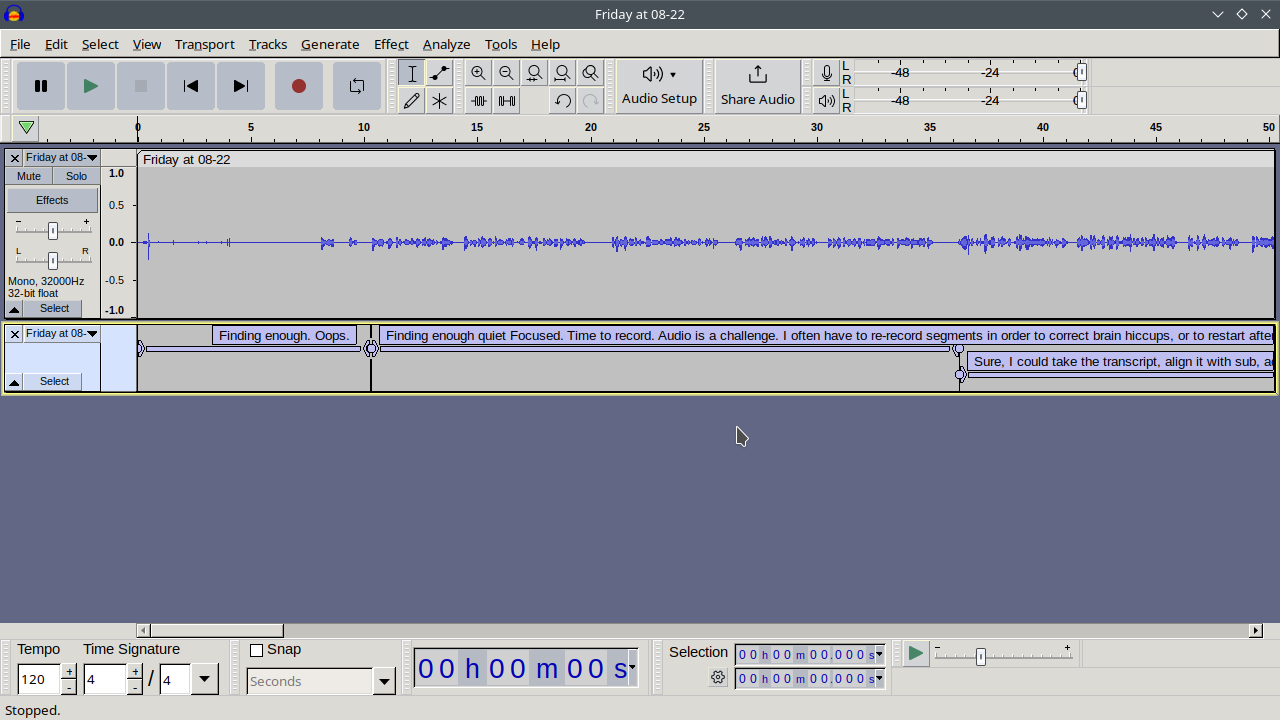Click the Zoom Toggle icon

pos(591,73)
